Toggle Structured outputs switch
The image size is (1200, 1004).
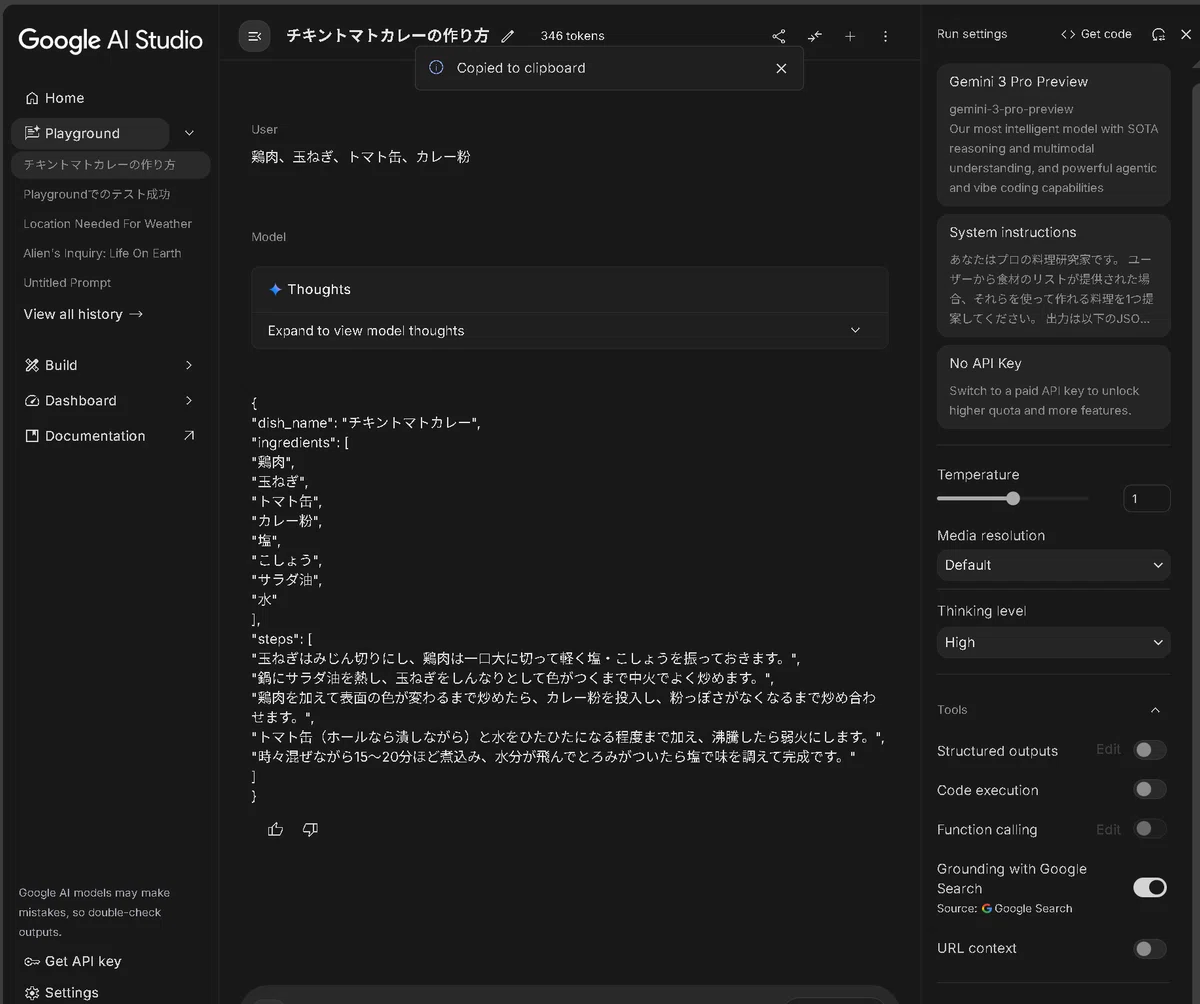click(x=1150, y=750)
